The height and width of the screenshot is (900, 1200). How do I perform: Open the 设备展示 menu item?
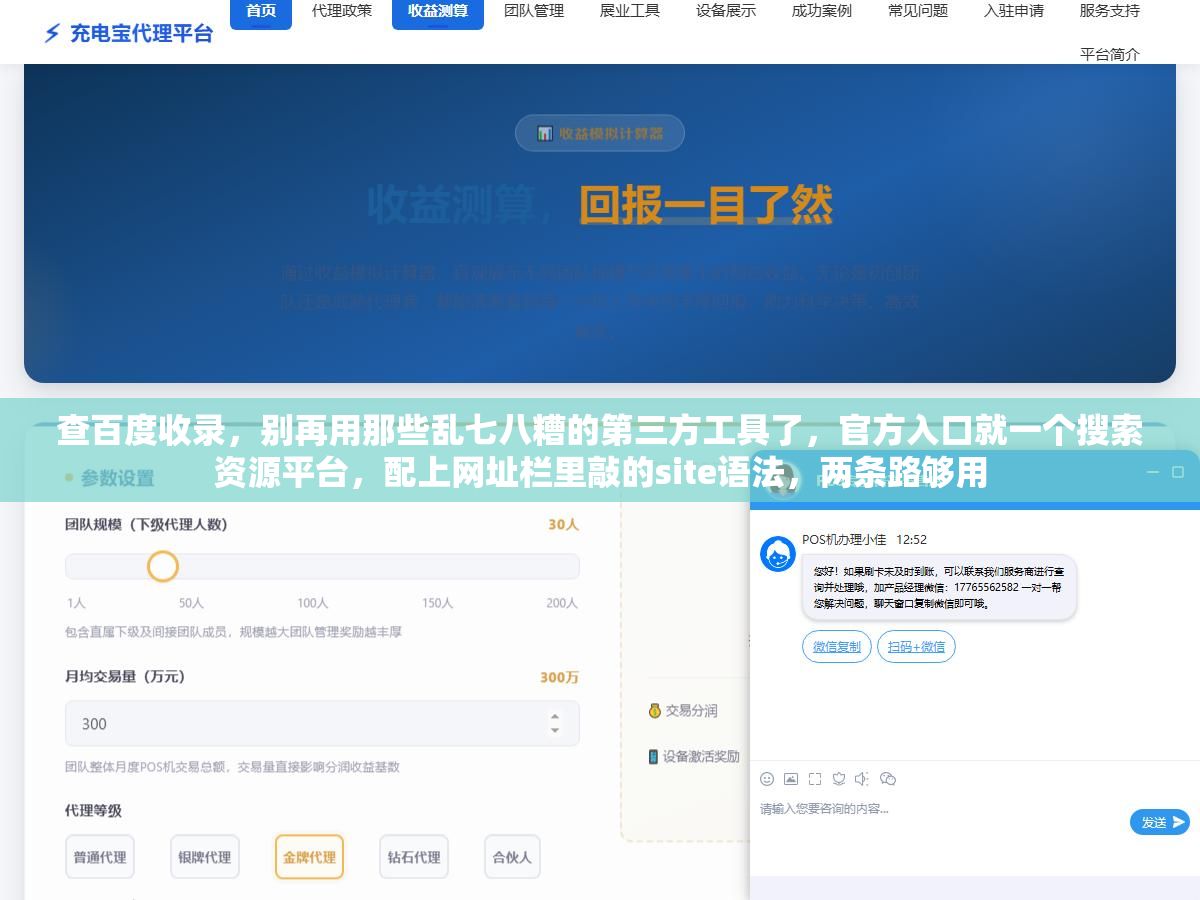coord(726,11)
